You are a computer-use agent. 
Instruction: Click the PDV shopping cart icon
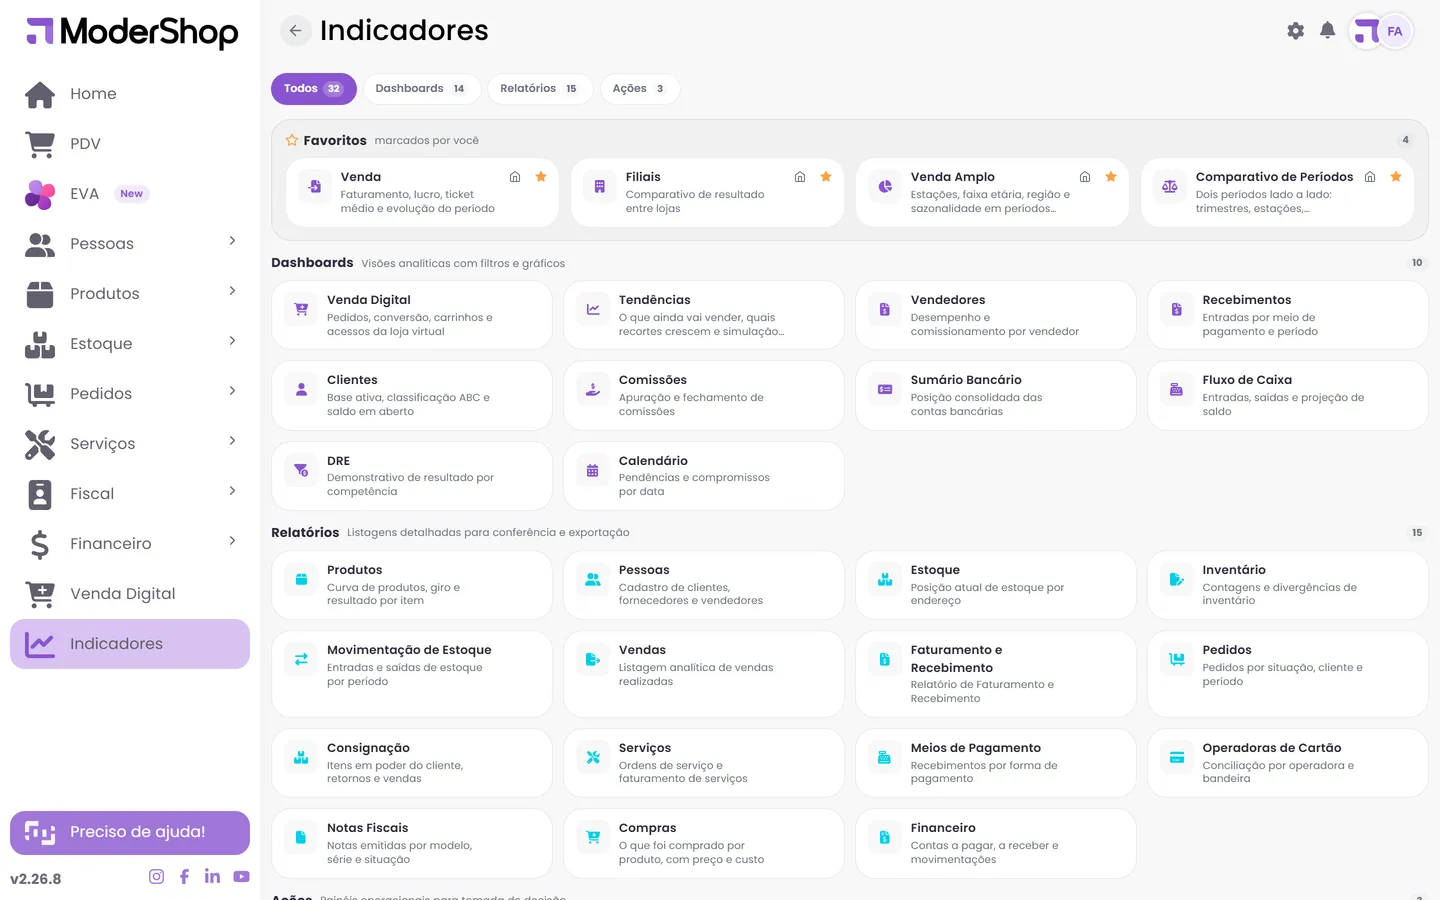pos(40,144)
